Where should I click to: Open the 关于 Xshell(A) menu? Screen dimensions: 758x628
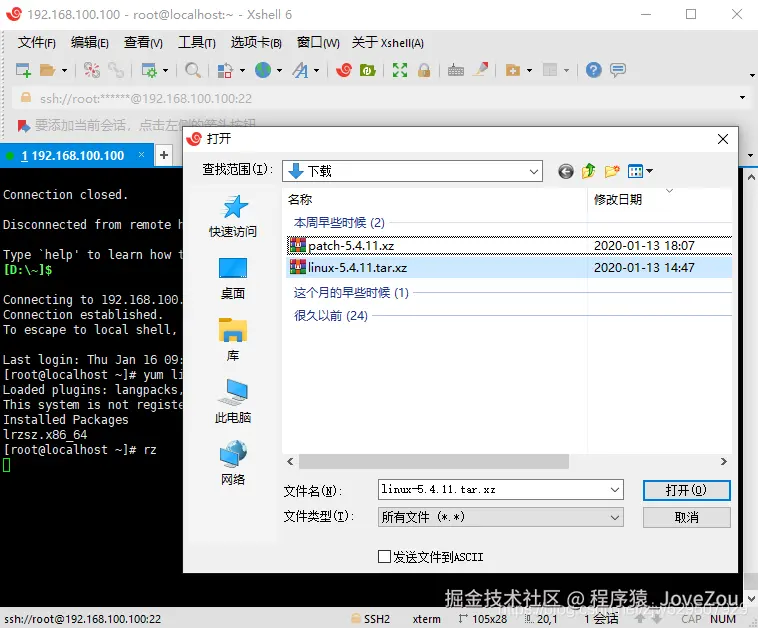(x=388, y=43)
